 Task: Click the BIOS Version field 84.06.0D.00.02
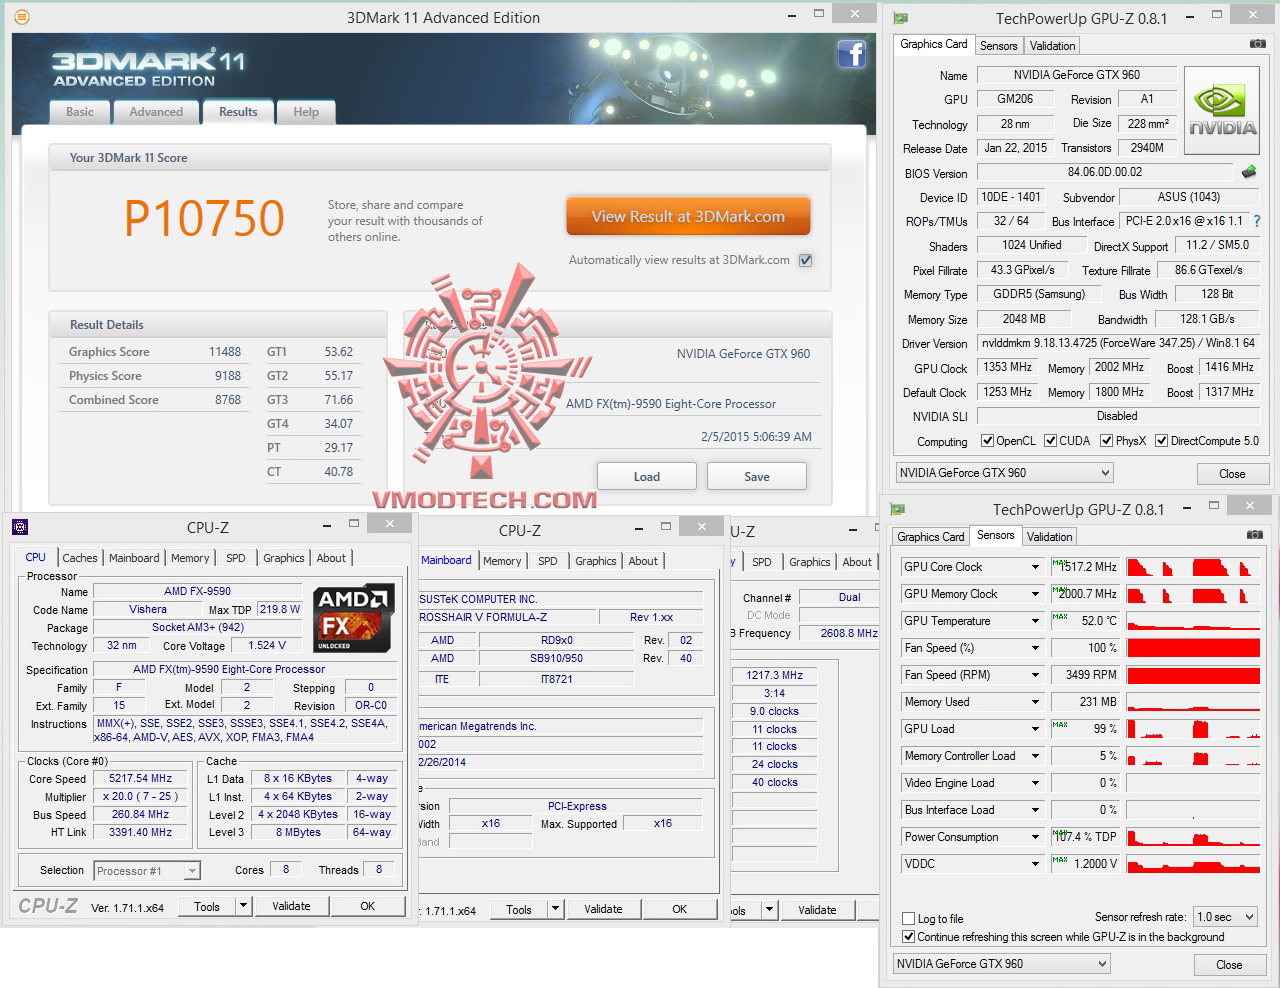[1104, 172]
